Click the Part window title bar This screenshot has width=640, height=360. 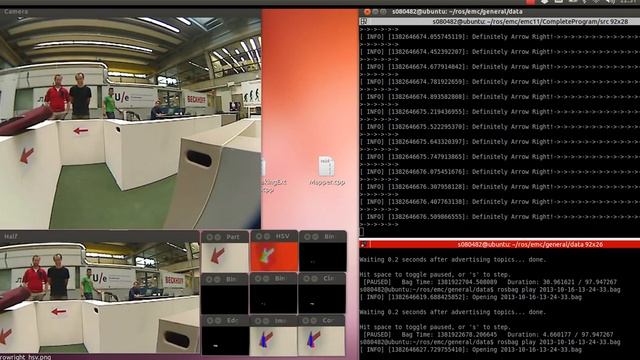click(225, 237)
